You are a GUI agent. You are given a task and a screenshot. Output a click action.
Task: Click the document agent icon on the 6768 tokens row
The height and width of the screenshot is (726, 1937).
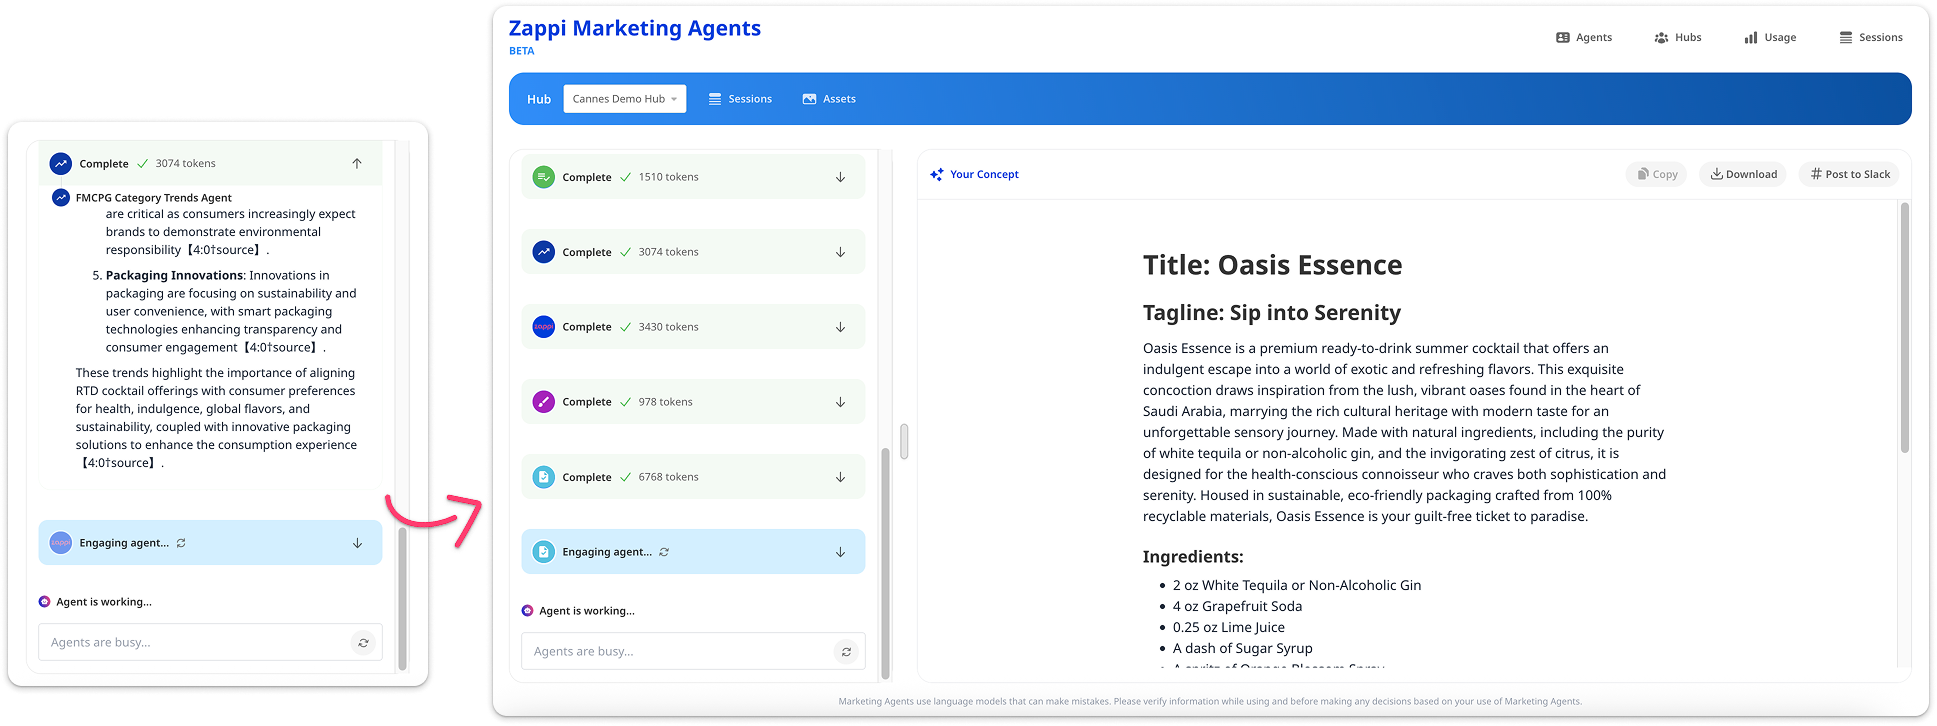543,477
